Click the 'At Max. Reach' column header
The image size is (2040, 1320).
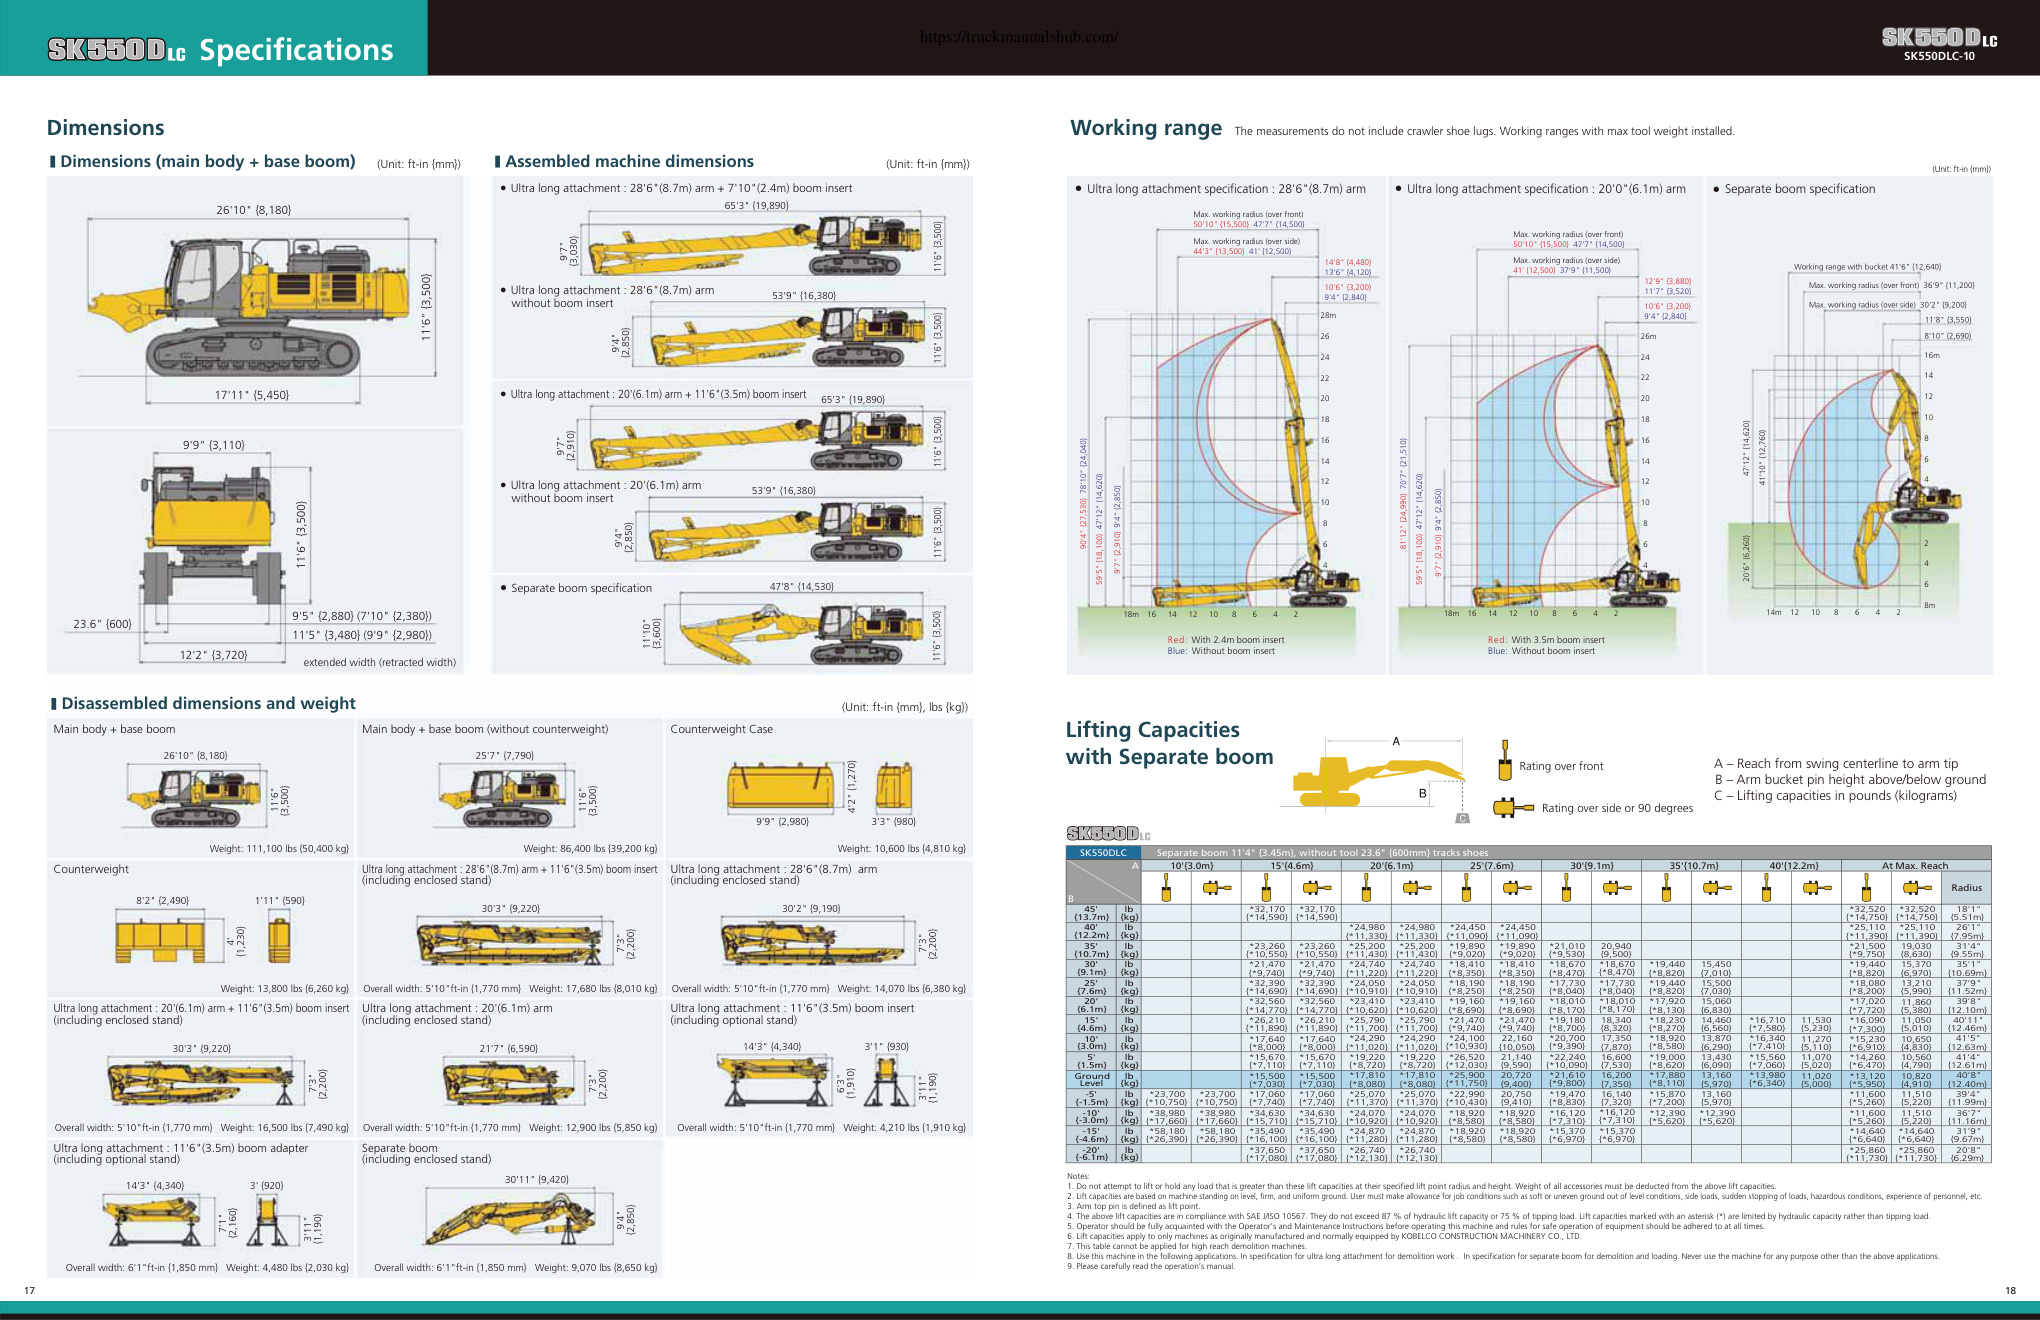1914,866
